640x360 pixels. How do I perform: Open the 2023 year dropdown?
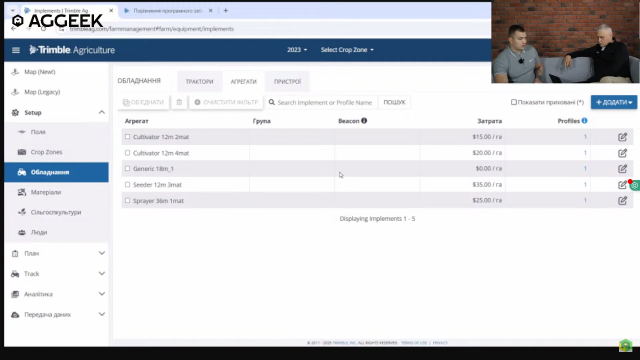pyautogui.click(x=297, y=50)
